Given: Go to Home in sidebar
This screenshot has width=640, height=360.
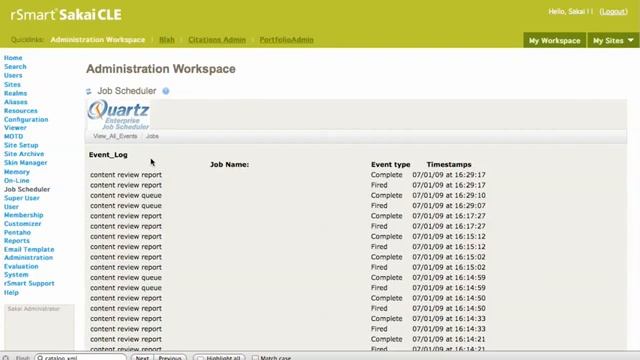Looking at the screenshot, I should point(13,58).
